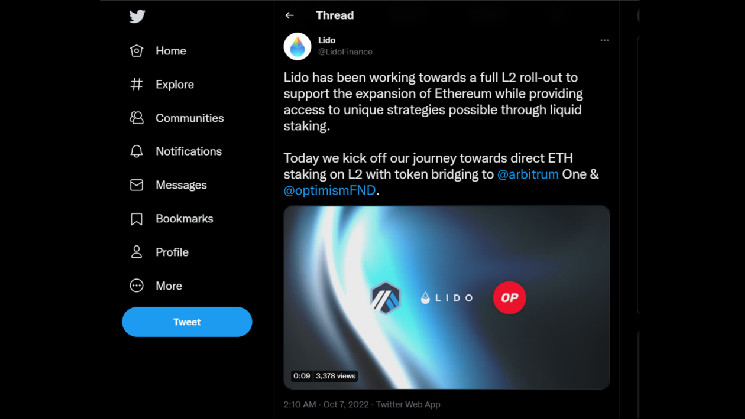Open the Profile person icon

[137, 252]
